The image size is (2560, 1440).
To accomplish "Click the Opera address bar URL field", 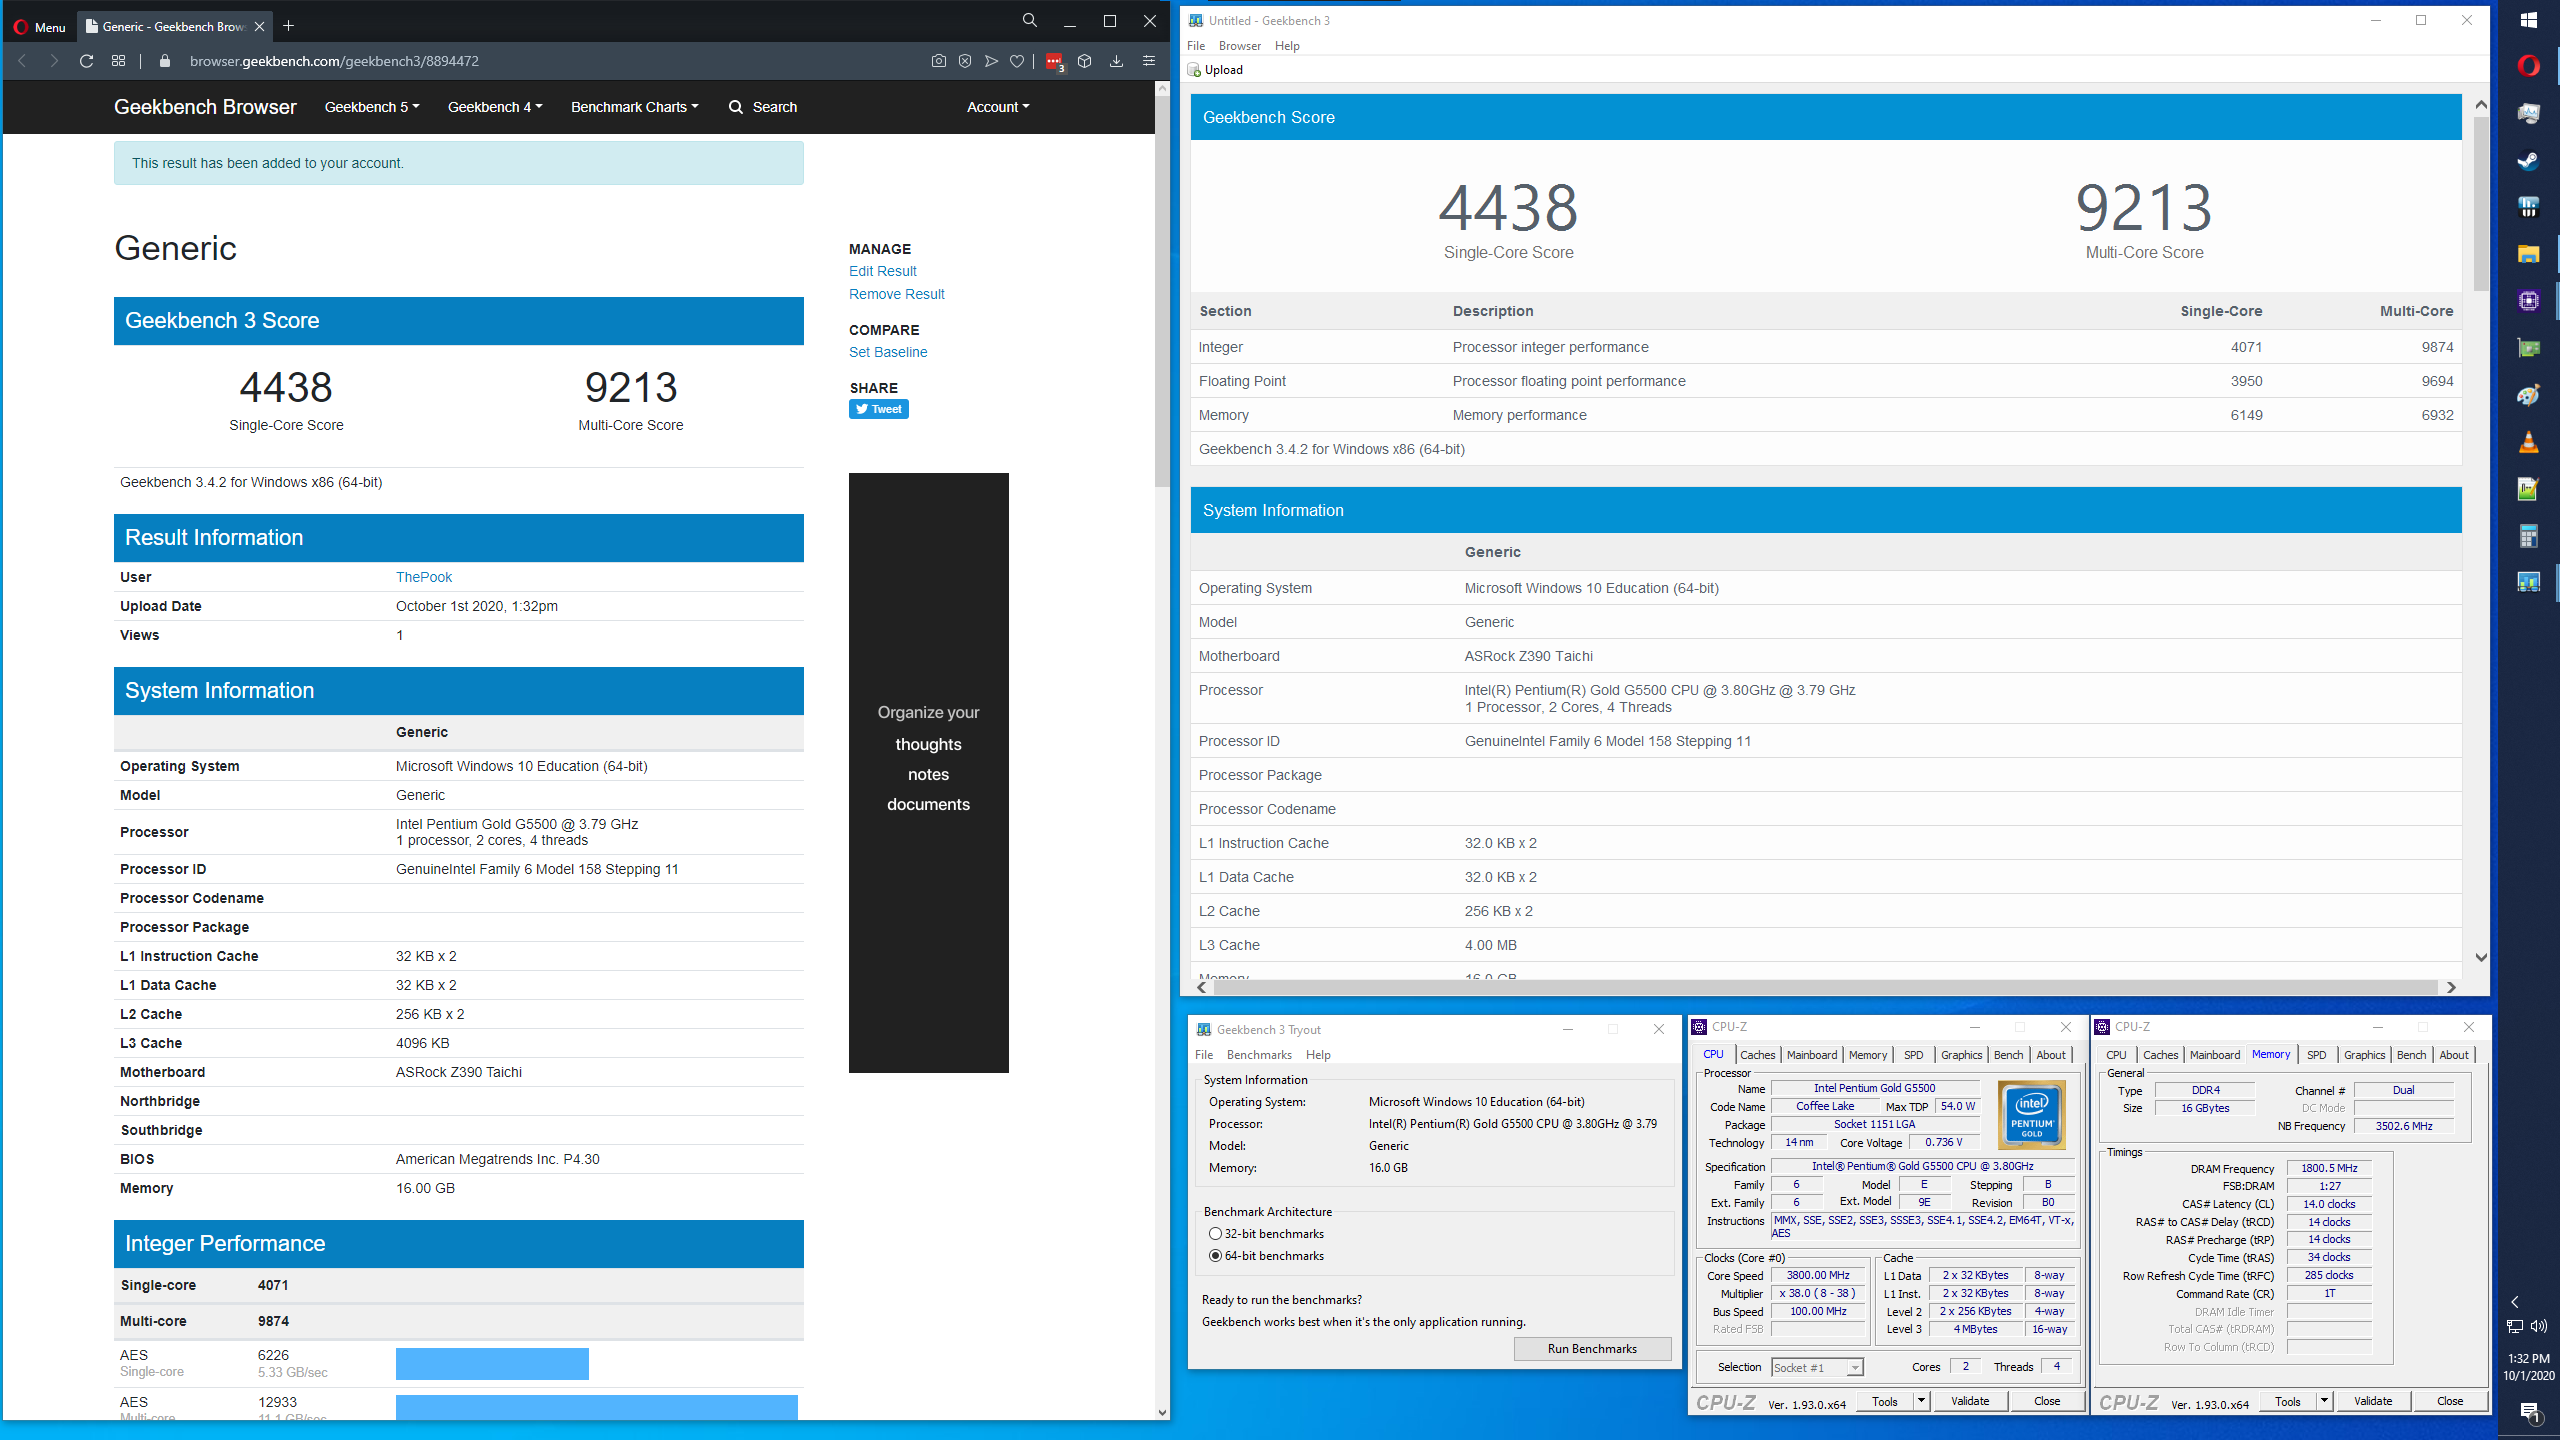I will tap(550, 61).
